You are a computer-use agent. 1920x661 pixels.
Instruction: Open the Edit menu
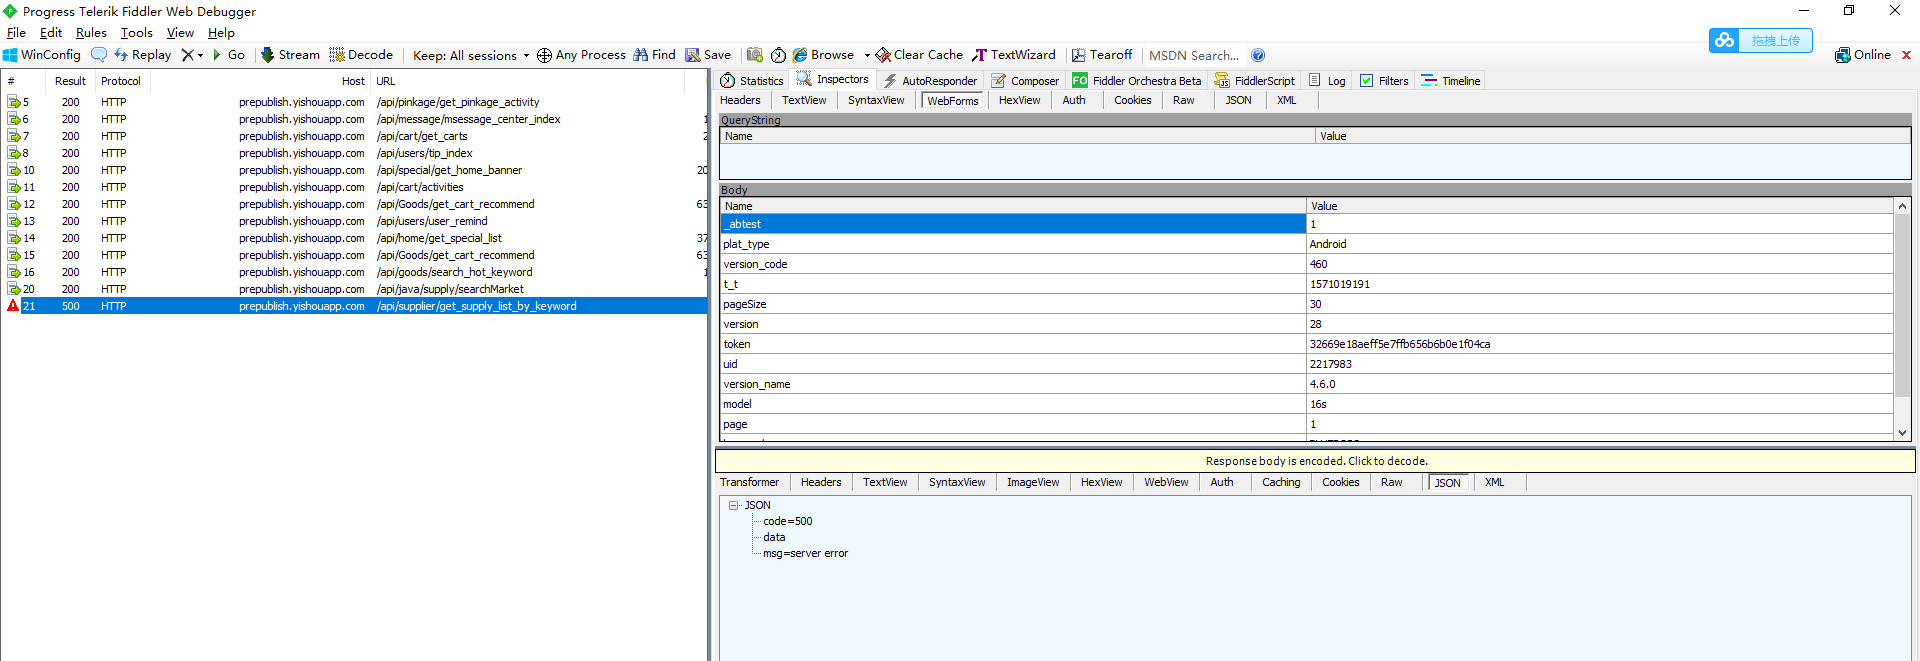51,33
